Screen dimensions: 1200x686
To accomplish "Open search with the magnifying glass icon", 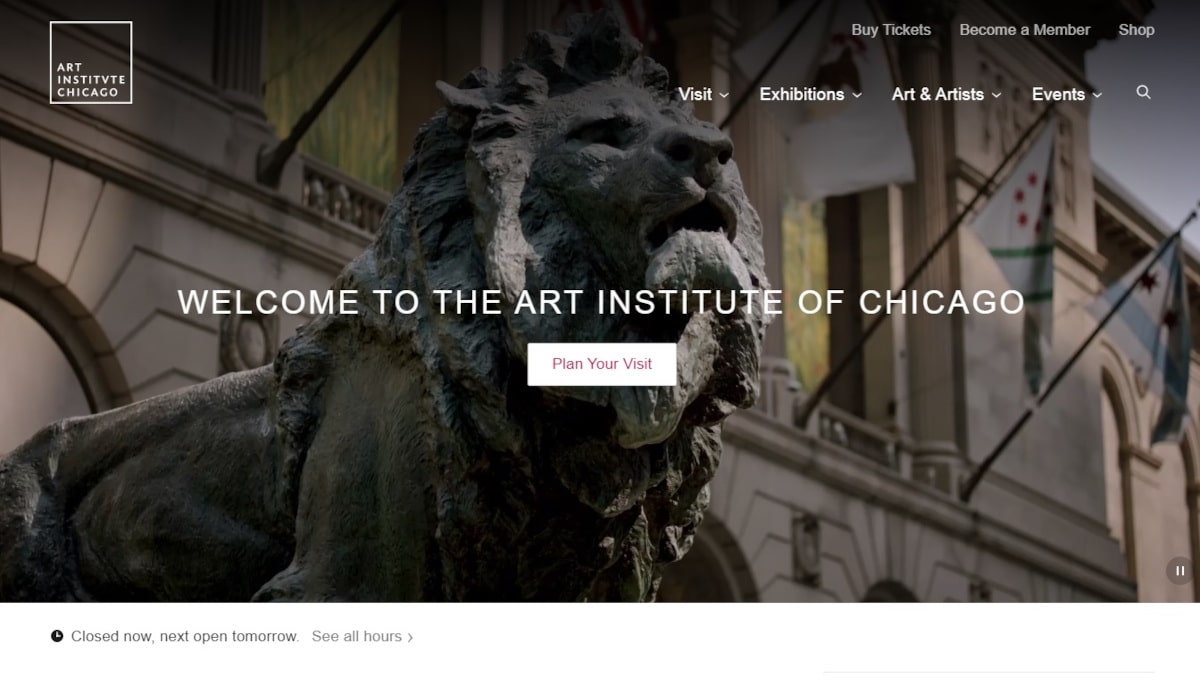I will (1144, 92).
